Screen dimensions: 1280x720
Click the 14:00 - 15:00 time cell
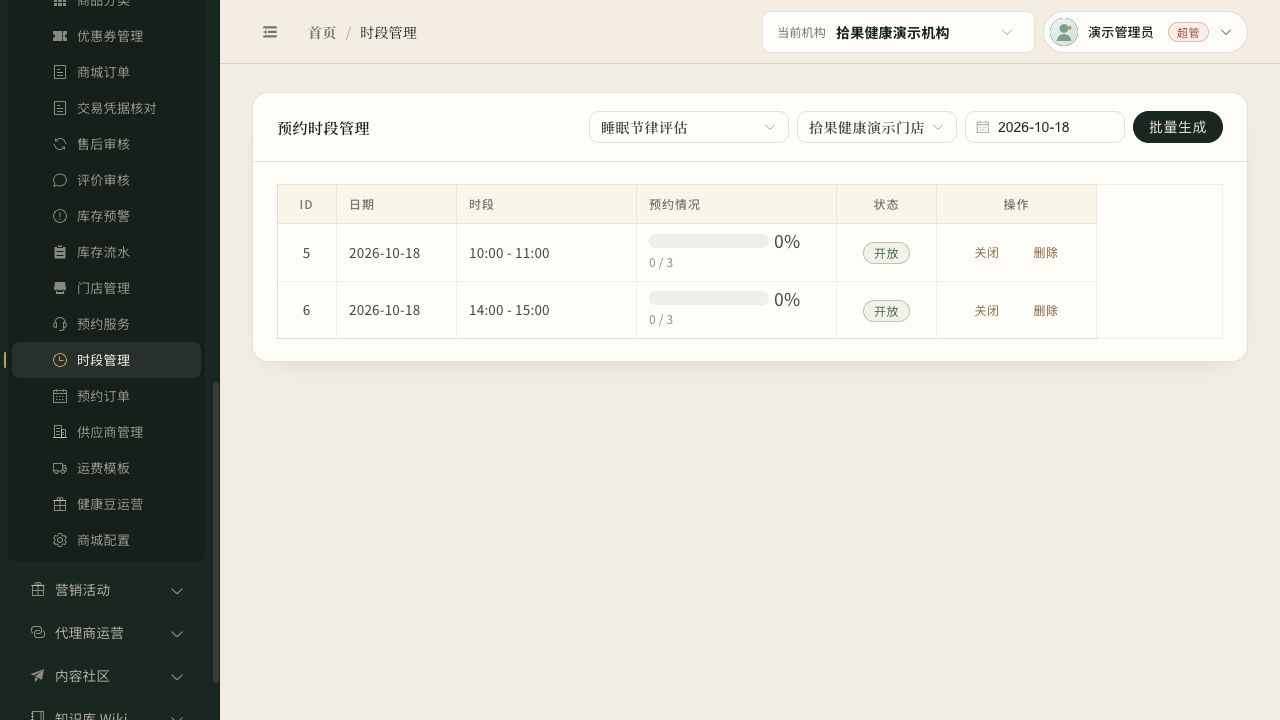pyautogui.click(x=546, y=310)
